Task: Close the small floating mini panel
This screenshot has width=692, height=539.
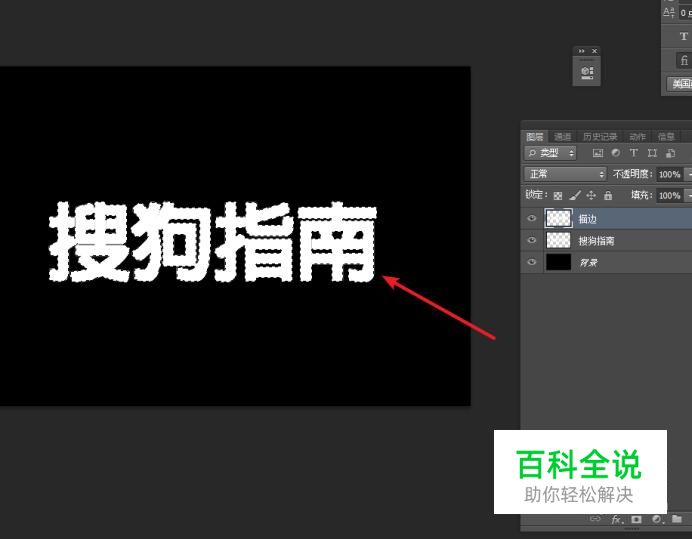Action: click(594, 51)
